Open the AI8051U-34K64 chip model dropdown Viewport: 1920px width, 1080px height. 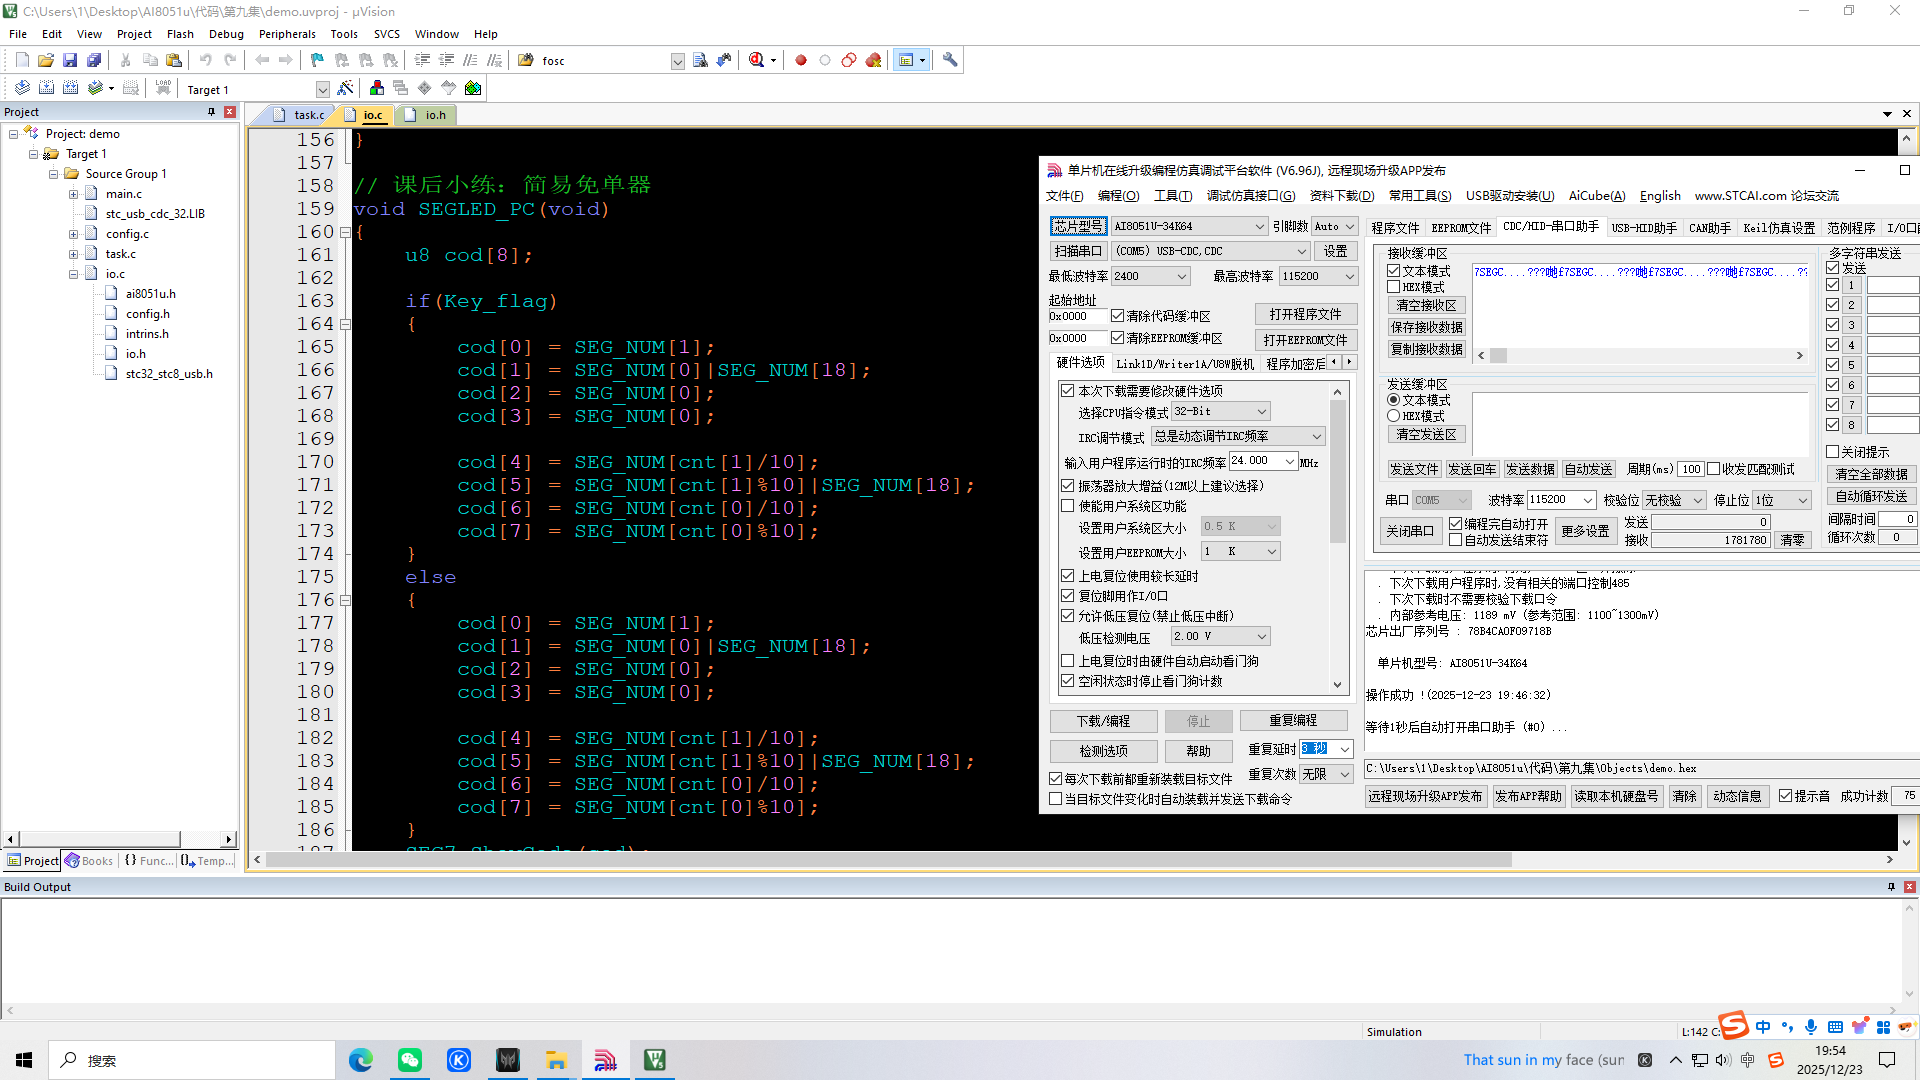[1259, 227]
